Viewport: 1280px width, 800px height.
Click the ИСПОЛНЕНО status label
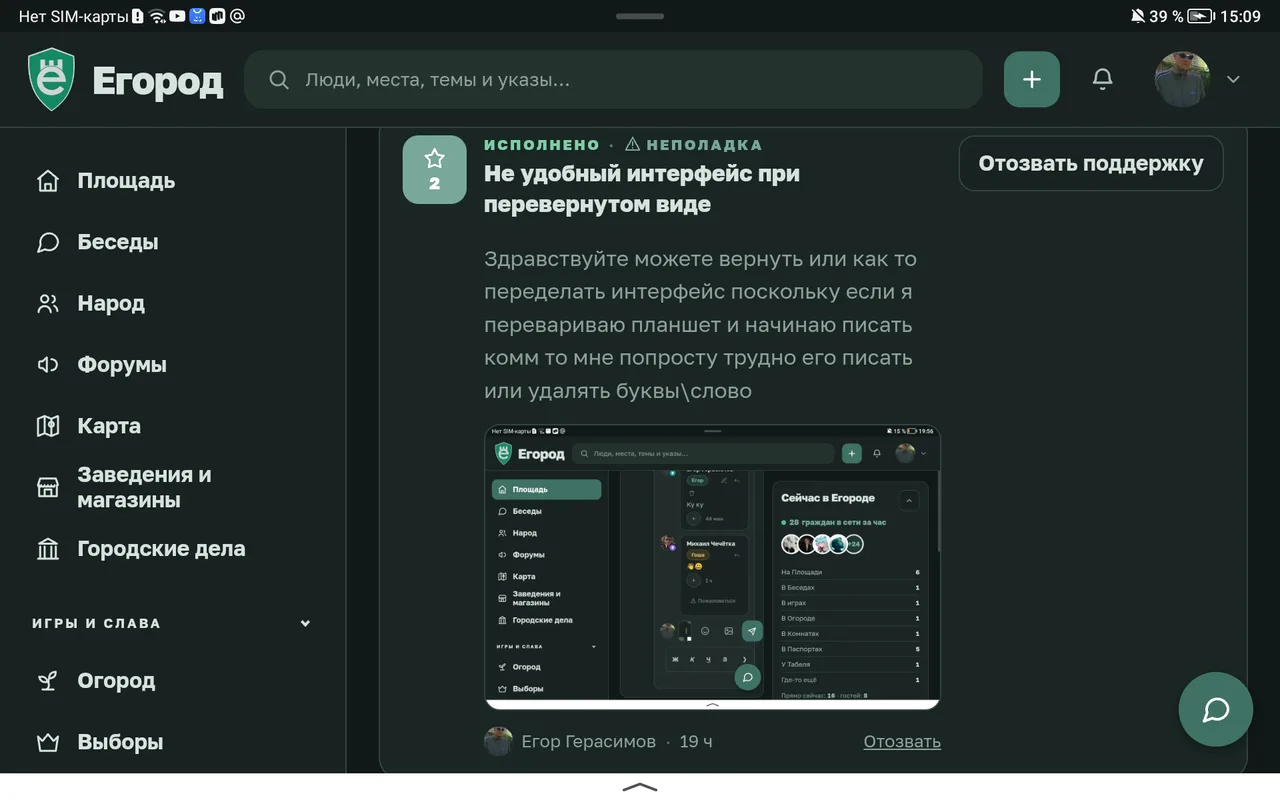(542, 144)
